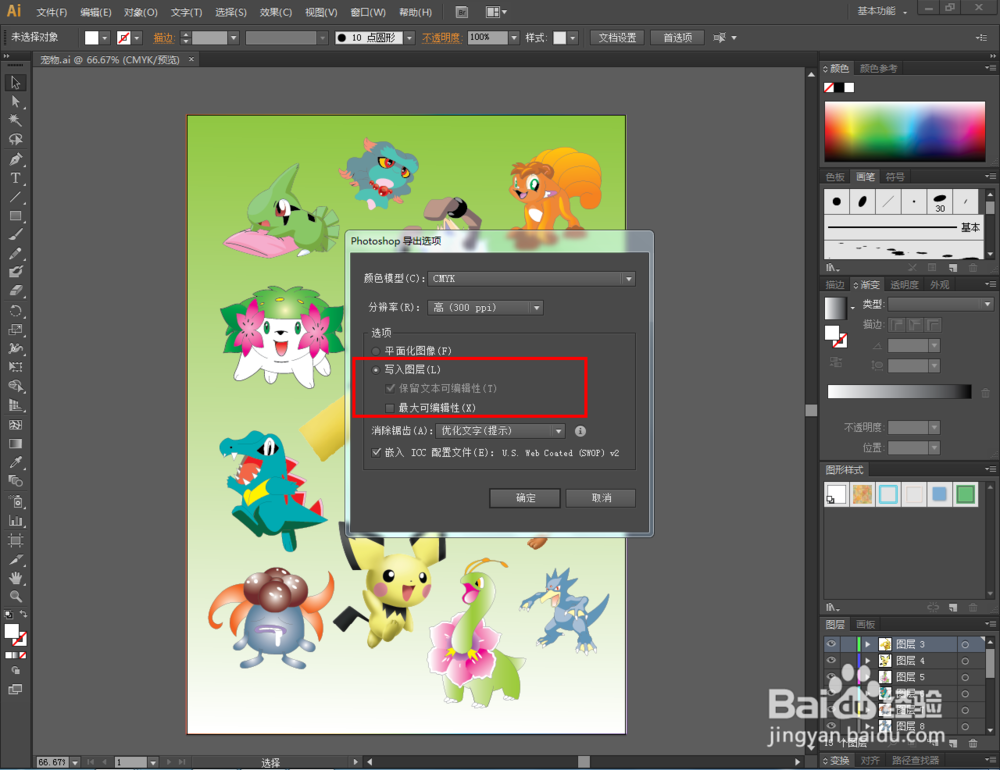Viewport: 1000px width, 770px height.
Task: Click 不透明度 link in control bar
Action: click(x=441, y=38)
